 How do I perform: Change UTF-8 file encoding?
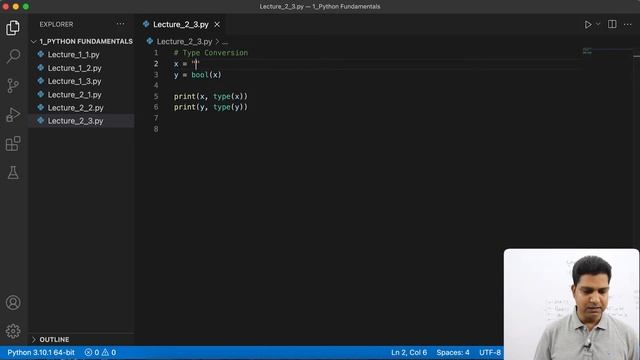click(489, 352)
